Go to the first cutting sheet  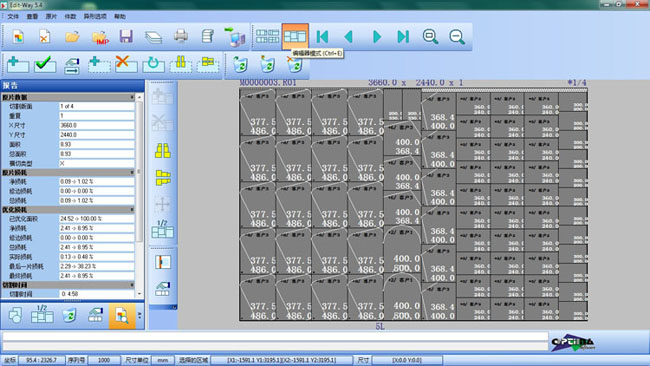click(322, 37)
